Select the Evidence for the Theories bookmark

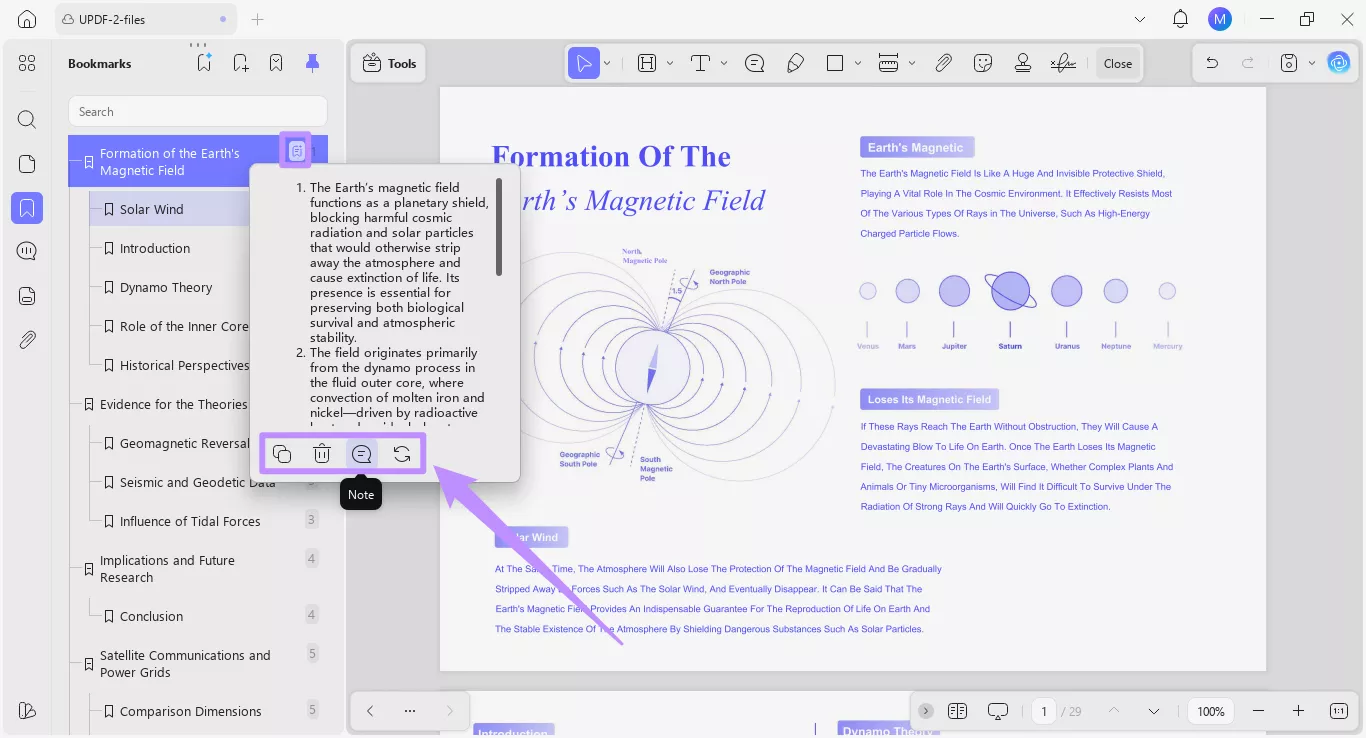(x=173, y=404)
